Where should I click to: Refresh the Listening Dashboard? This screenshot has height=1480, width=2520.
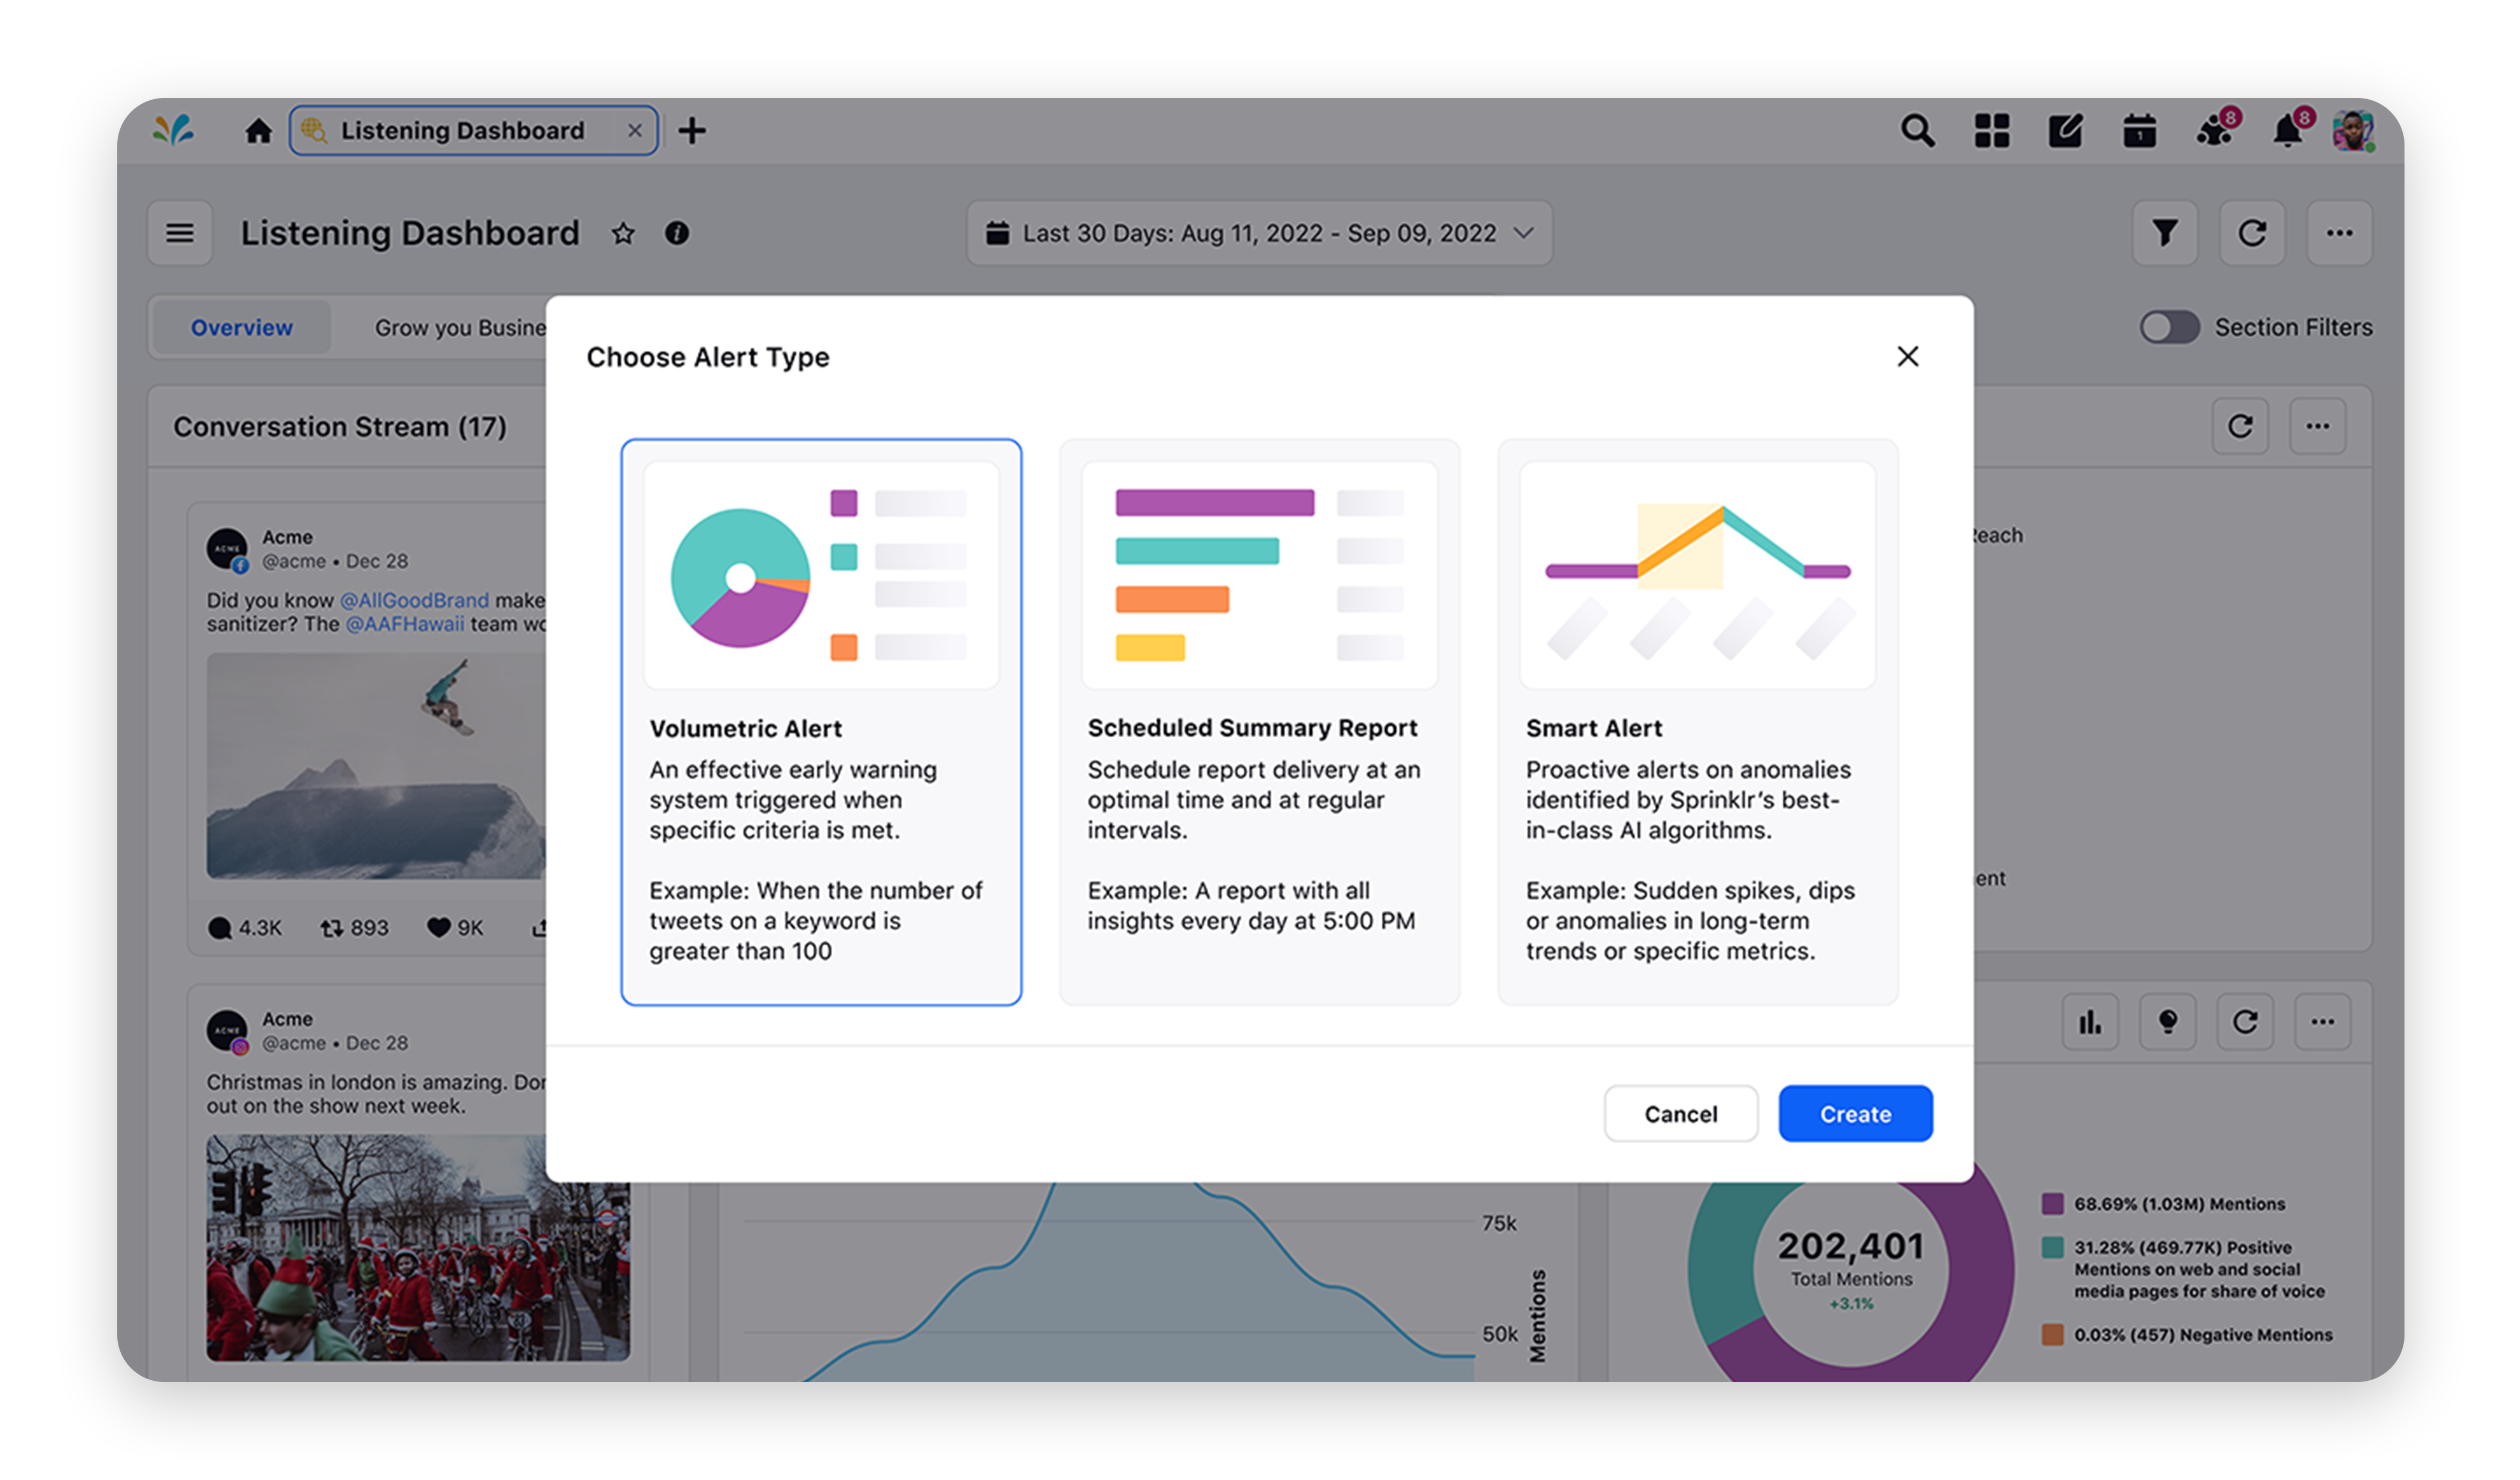click(x=2252, y=233)
